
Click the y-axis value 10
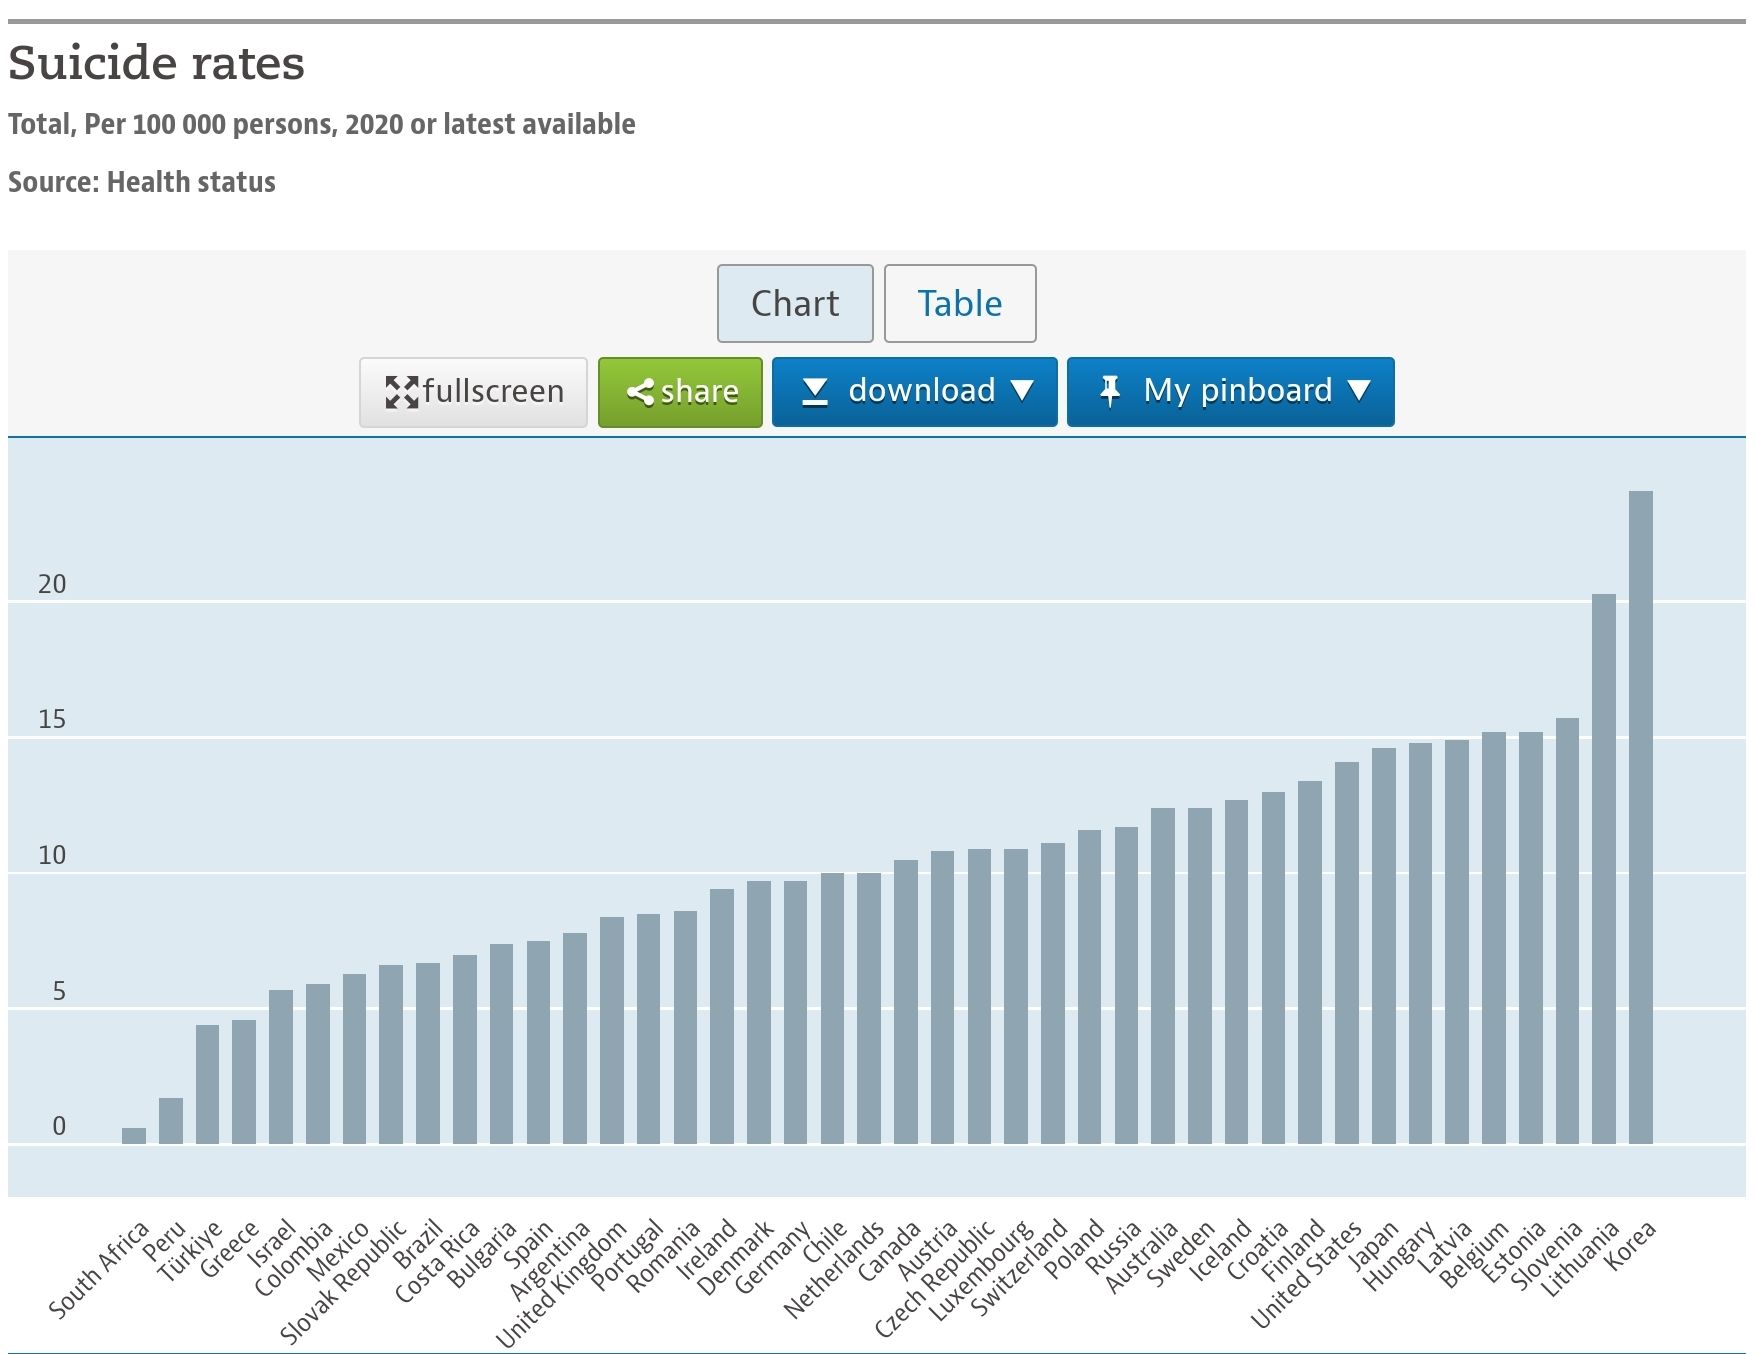tap(52, 855)
